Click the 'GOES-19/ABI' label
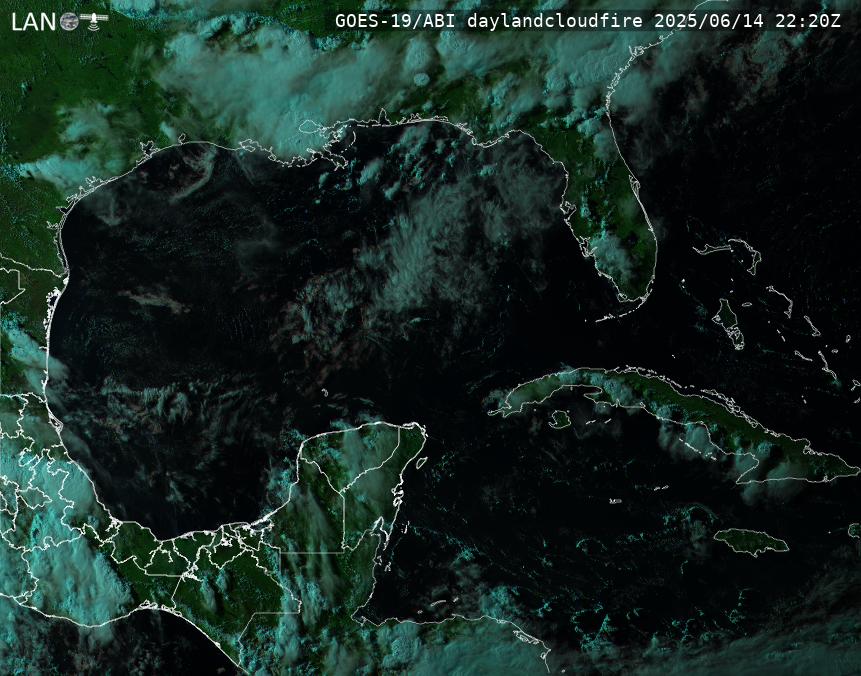The image size is (861, 676). 395,21
